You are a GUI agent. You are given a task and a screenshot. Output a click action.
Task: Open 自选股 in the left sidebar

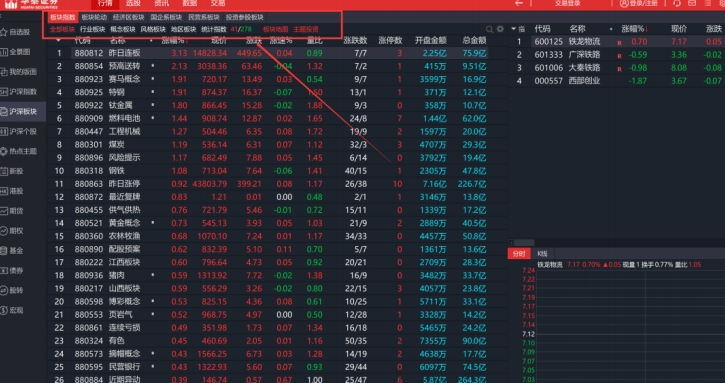coord(16,32)
